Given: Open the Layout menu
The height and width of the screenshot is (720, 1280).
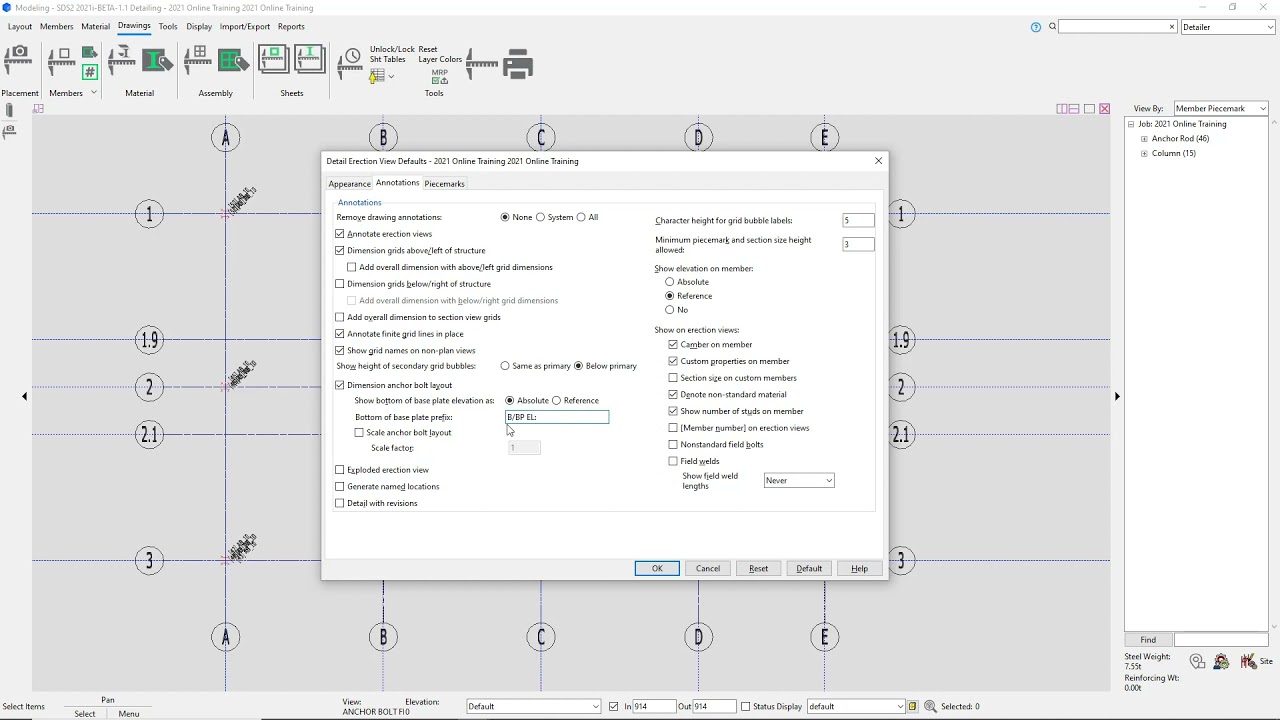Looking at the screenshot, I should click(20, 27).
